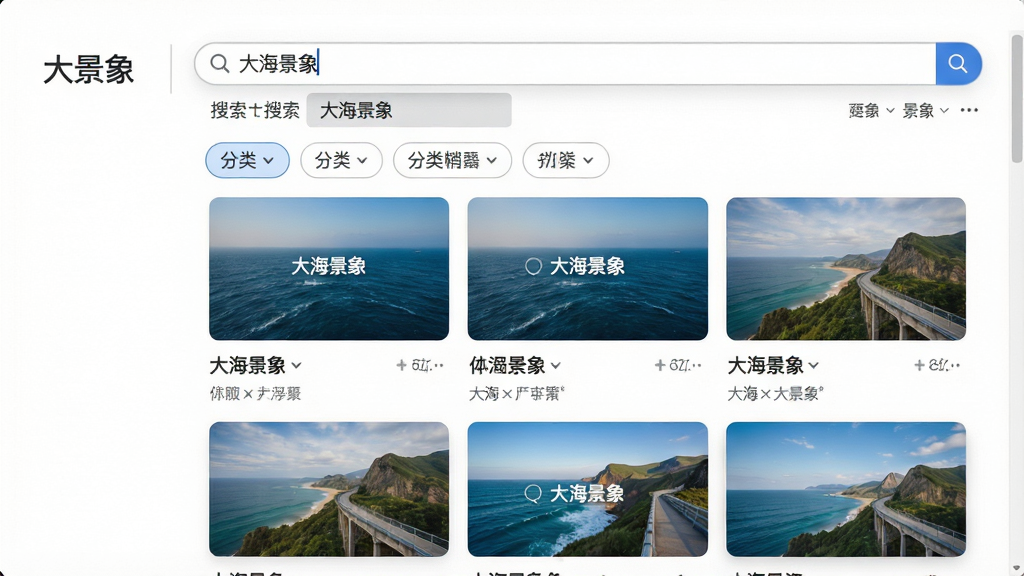
Task: Open the three-dot more options menu
Action: tap(969, 110)
